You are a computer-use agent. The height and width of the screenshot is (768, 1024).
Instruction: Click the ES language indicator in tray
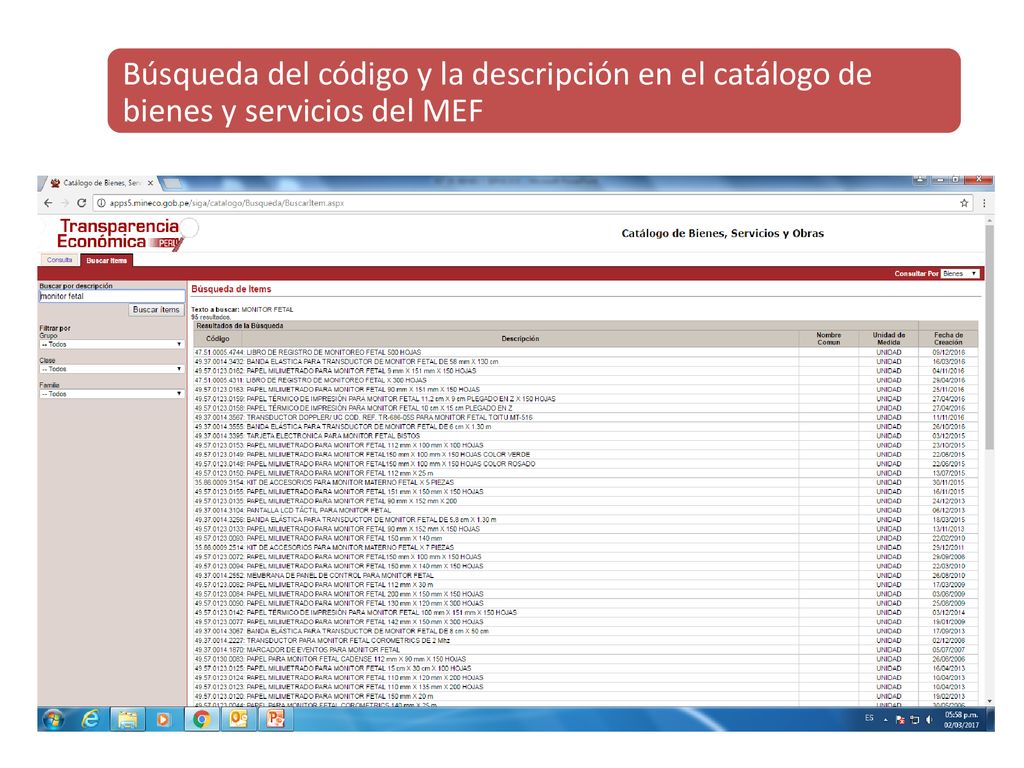[869, 718]
